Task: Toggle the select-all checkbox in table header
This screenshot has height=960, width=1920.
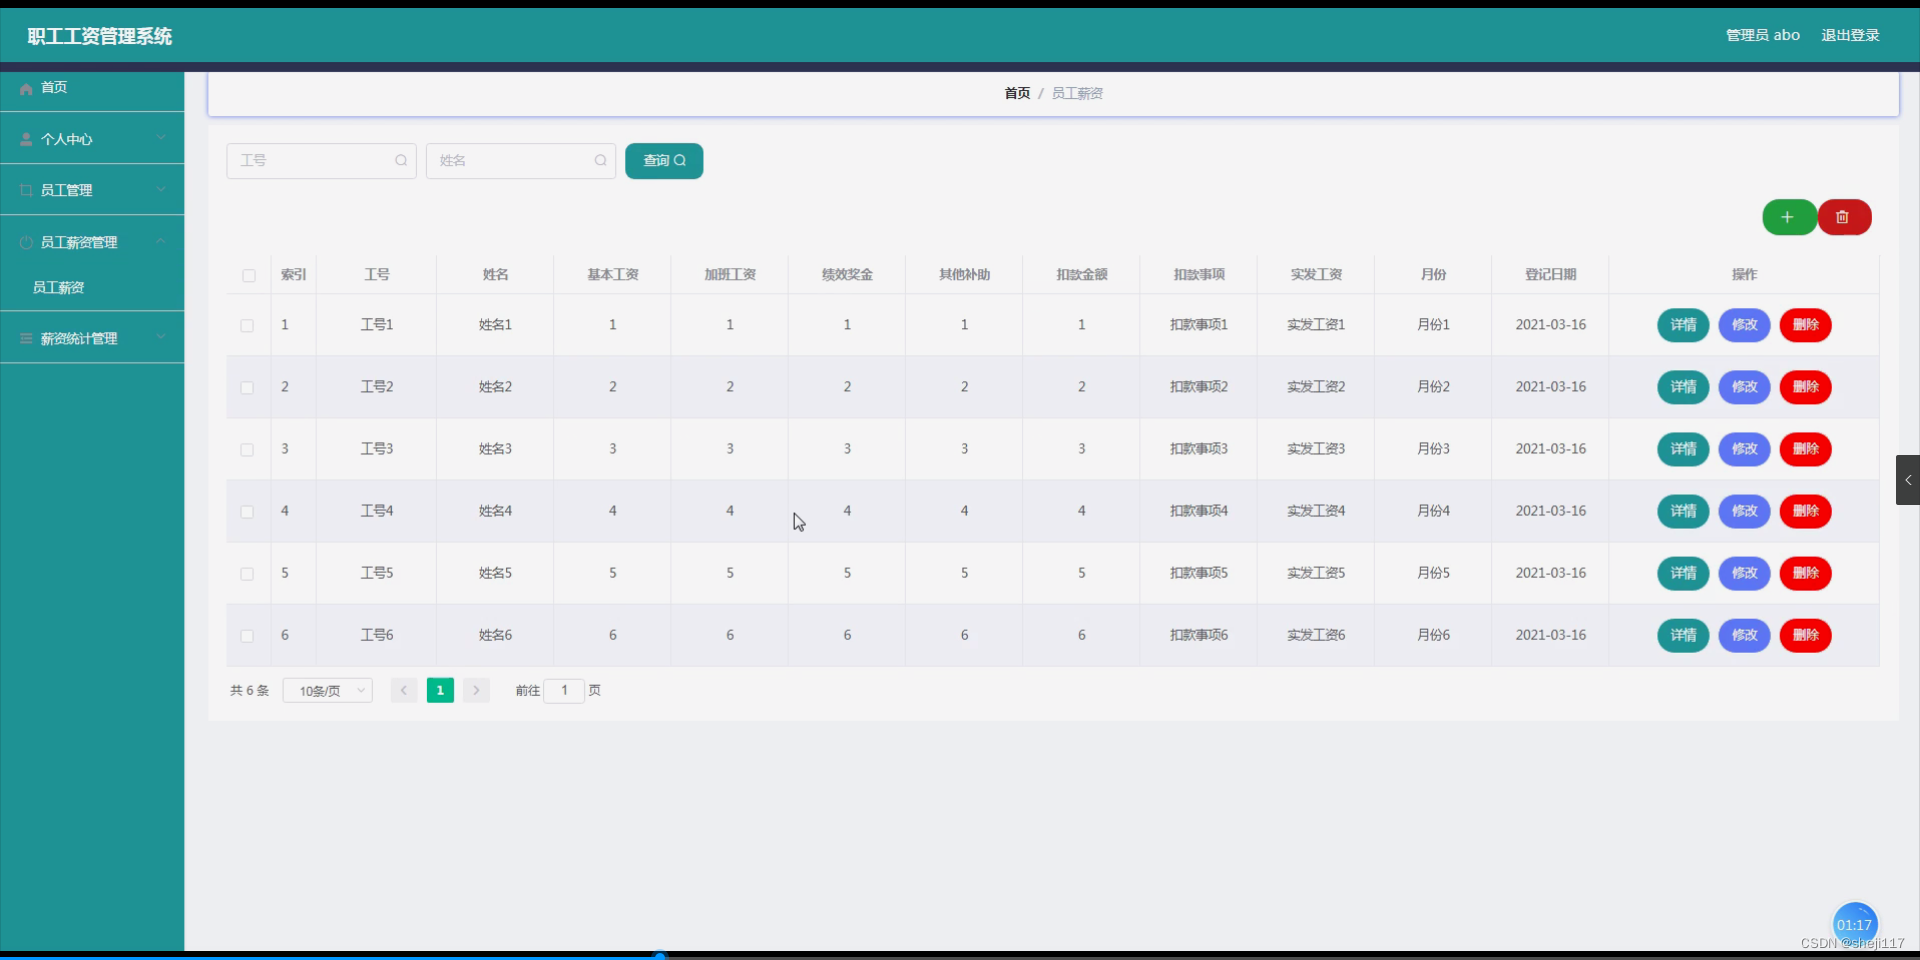Action: 249,275
